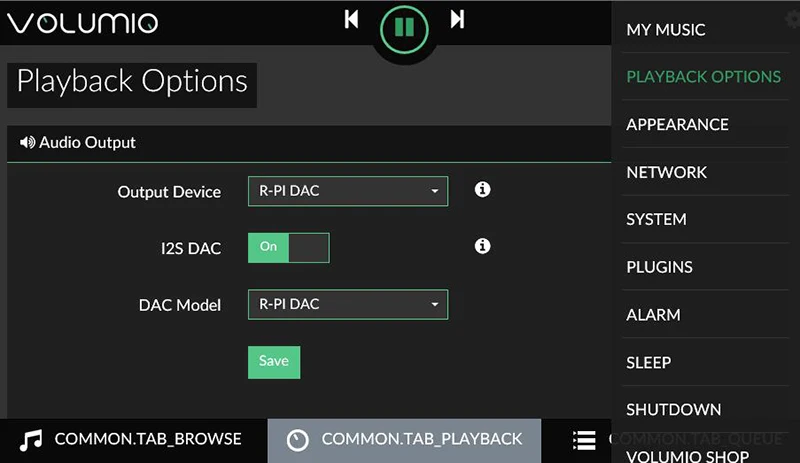This screenshot has width=800, height=463.
Task: Open My Music from the side menu
Action: click(666, 30)
